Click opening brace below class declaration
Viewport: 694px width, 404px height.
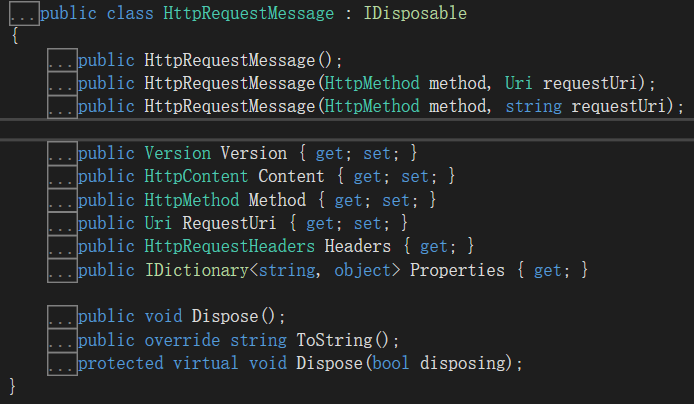[x=15, y=36]
